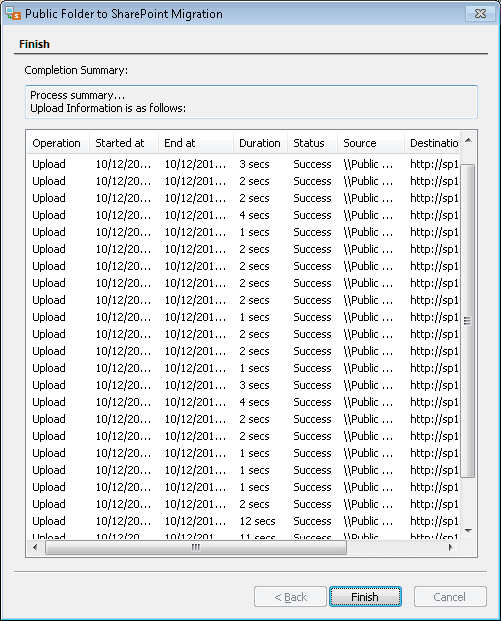Select the '\\Public ...' source in the 12 secs row
Image resolution: width=501 pixels, height=621 pixels.
click(368, 521)
